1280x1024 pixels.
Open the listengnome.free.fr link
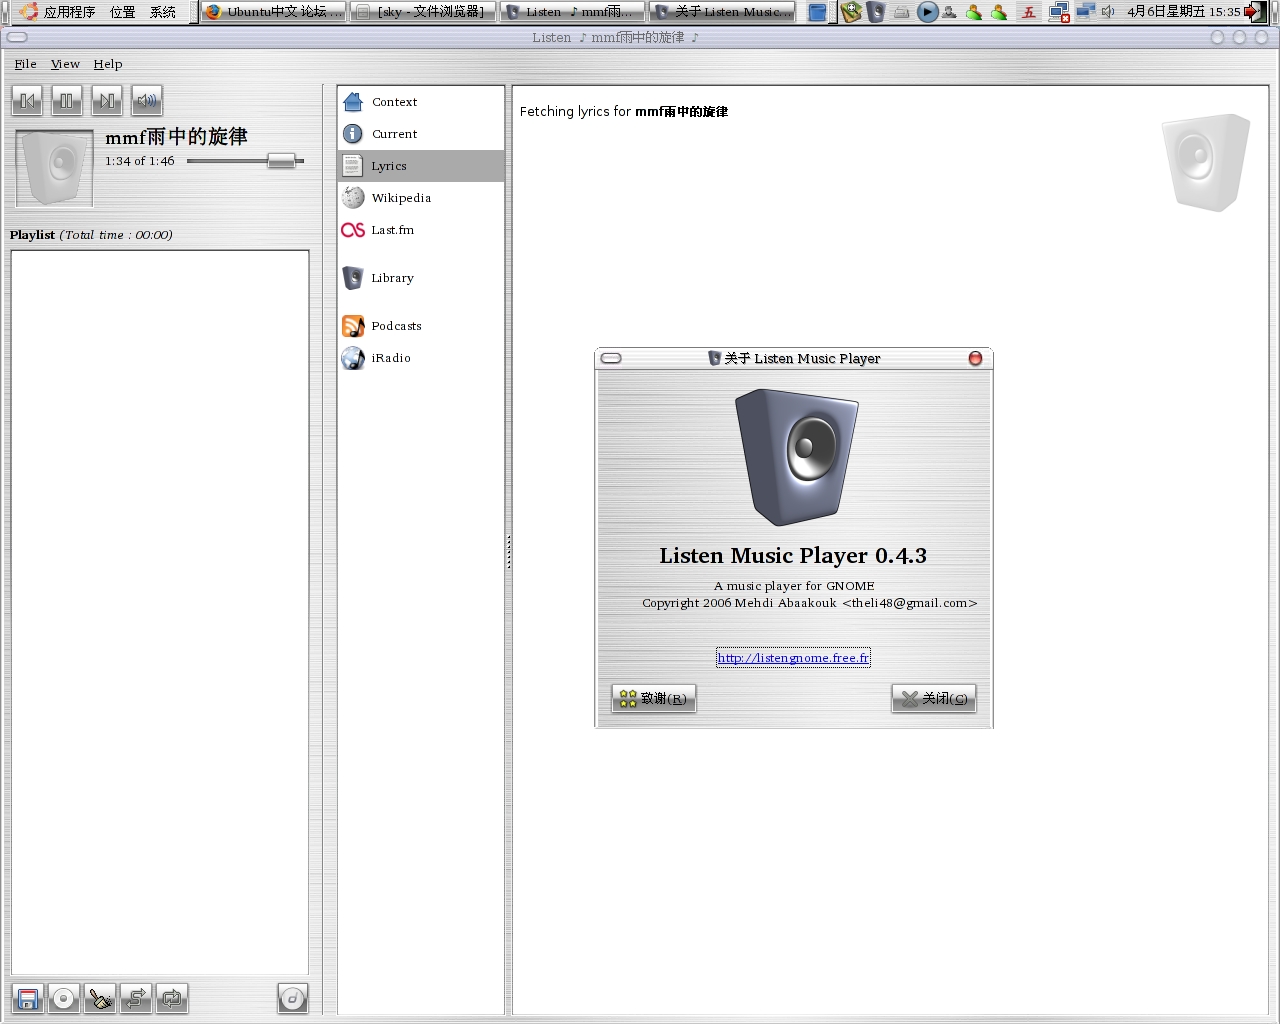pos(793,657)
